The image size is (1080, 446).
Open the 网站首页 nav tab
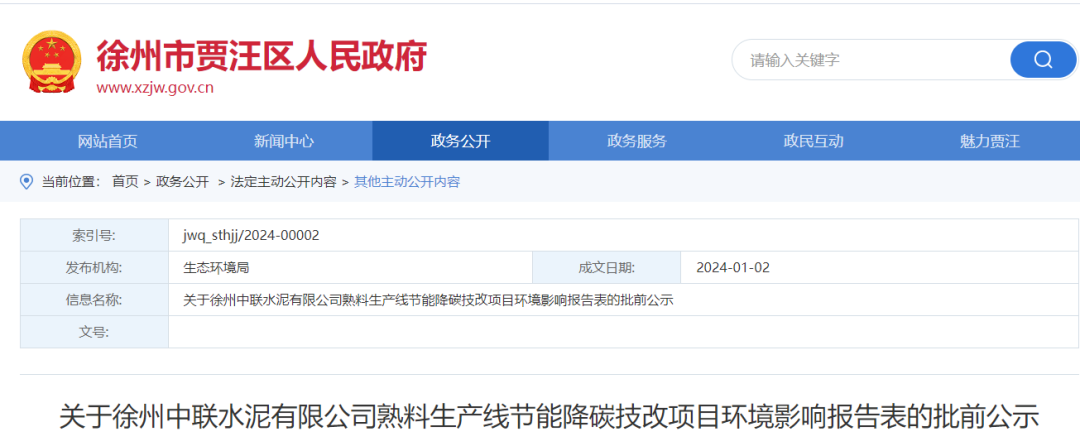click(x=107, y=141)
